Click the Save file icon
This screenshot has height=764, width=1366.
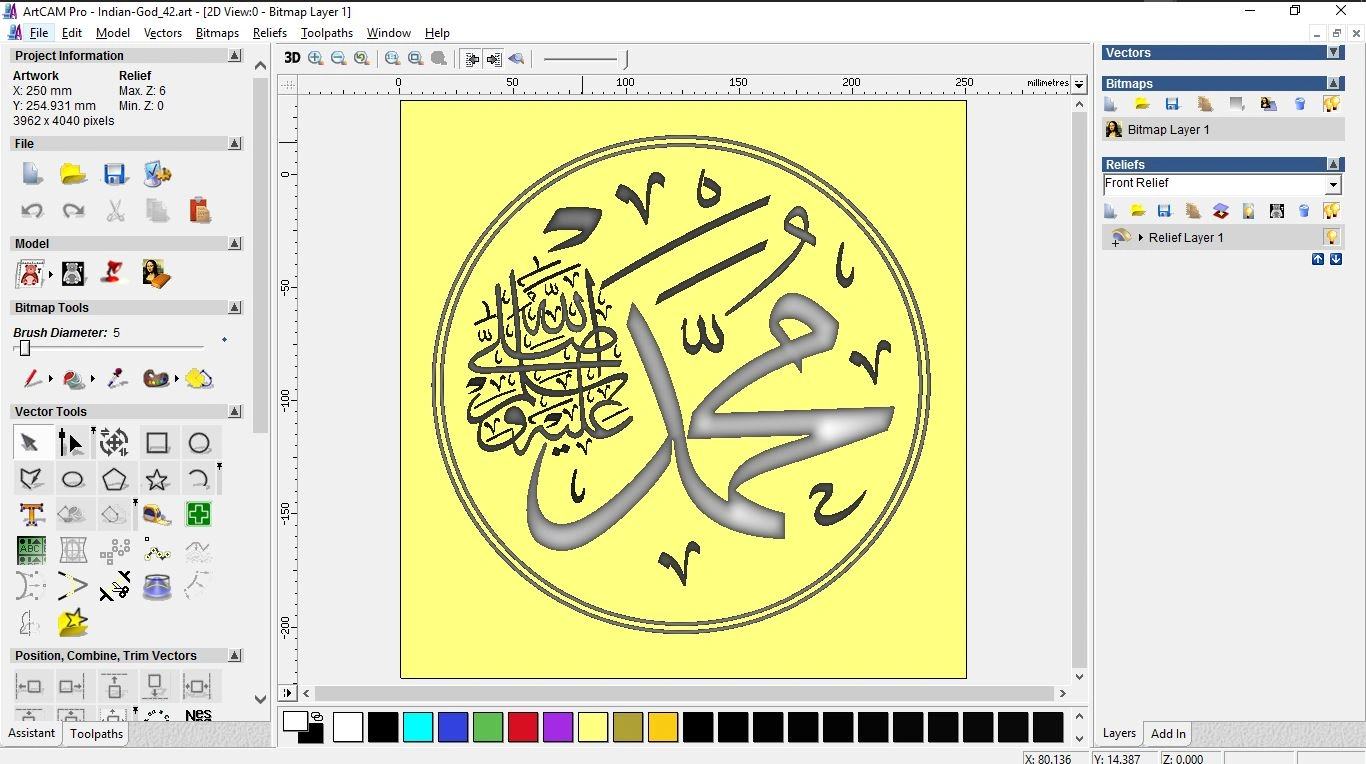(115, 174)
